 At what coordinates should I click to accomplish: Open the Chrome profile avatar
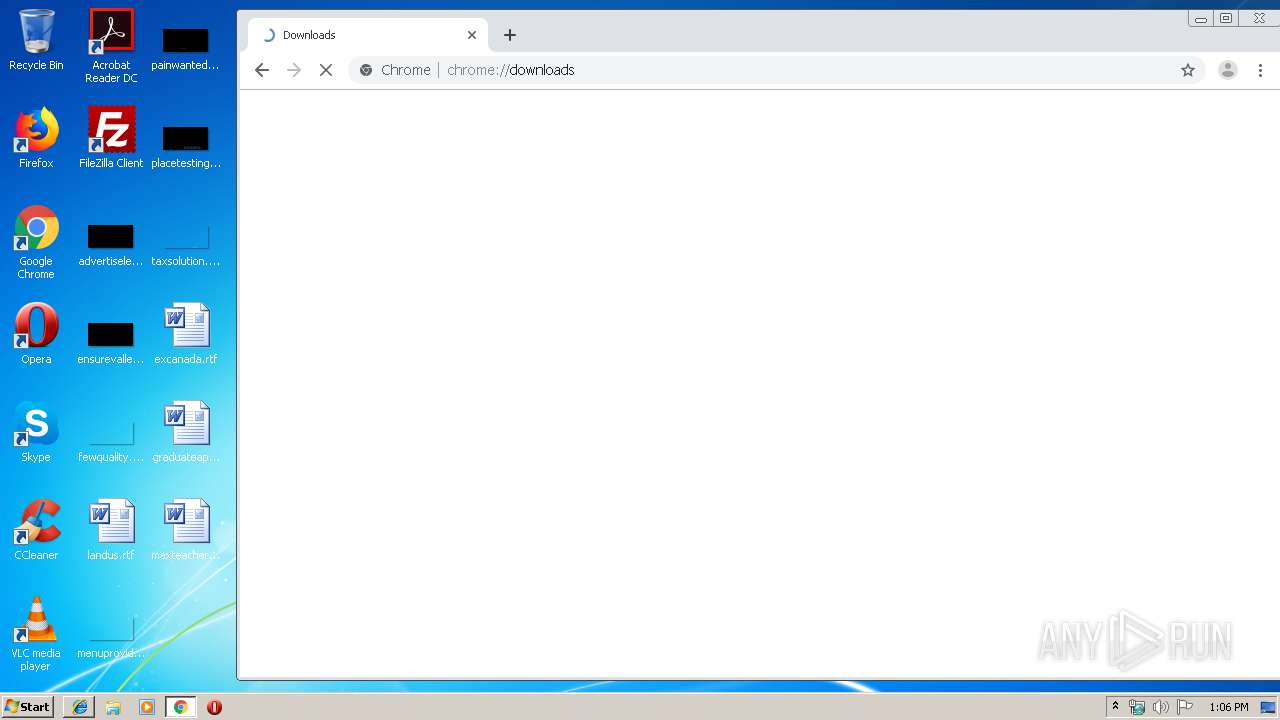(1228, 70)
